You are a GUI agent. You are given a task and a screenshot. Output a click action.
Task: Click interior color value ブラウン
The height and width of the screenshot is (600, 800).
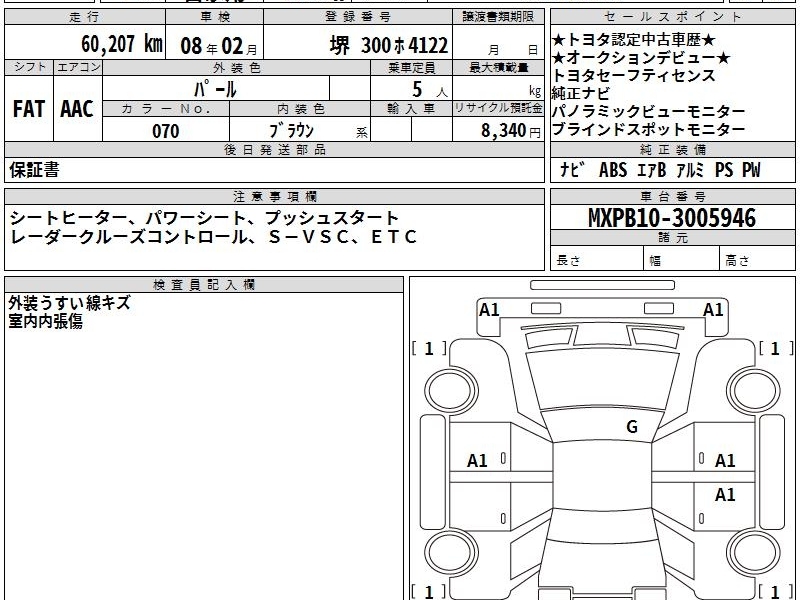pos(291,131)
